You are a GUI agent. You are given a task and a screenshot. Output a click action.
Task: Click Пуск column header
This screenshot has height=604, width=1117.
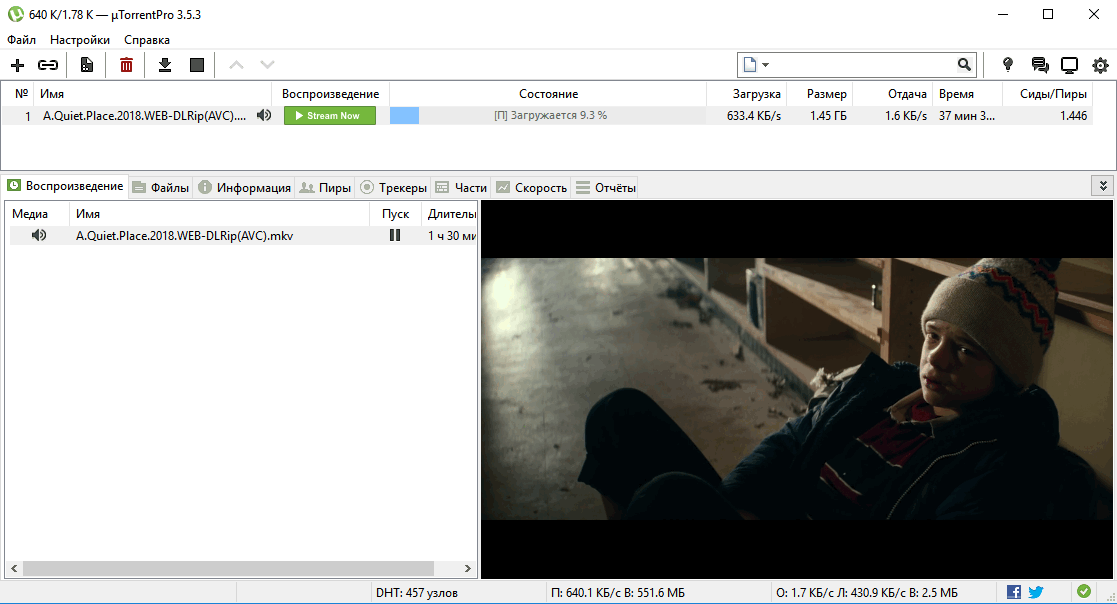coord(395,214)
